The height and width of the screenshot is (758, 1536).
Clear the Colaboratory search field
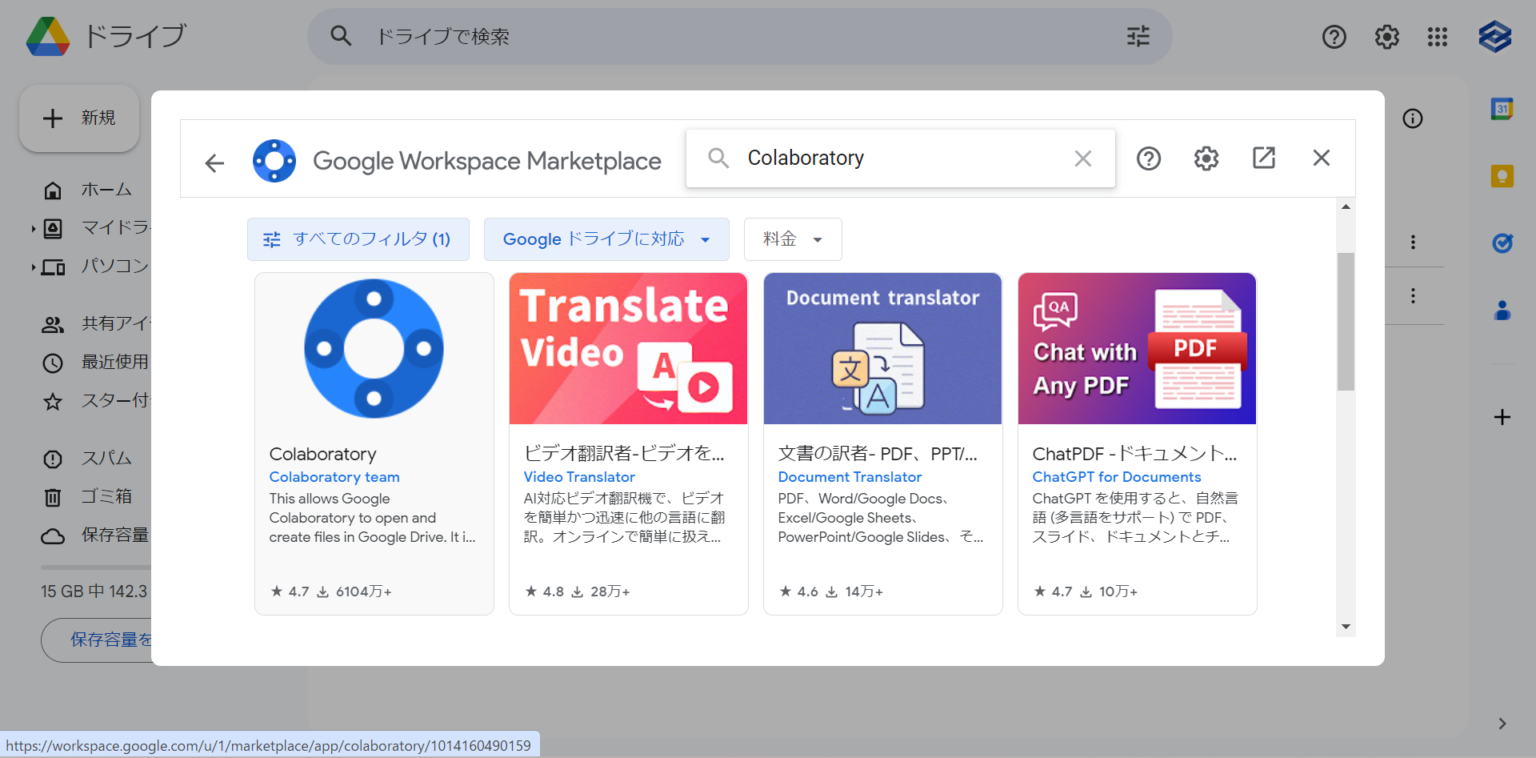[x=1083, y=158]
